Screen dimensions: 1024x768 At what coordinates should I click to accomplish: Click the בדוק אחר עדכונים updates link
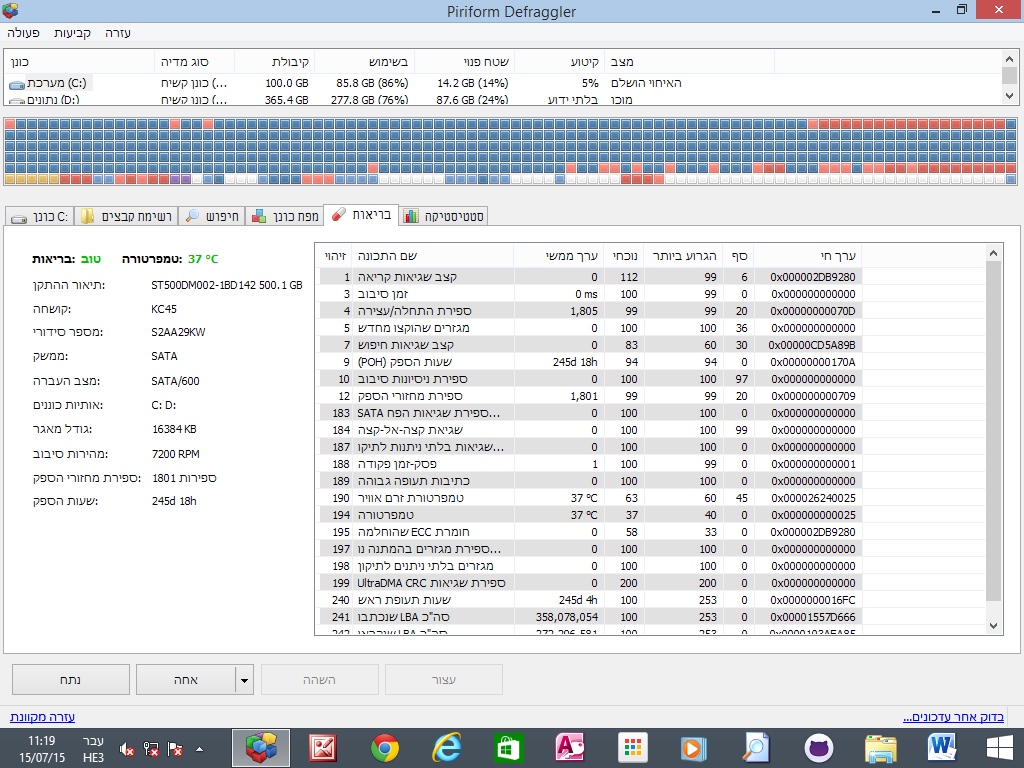click(953, 717)
